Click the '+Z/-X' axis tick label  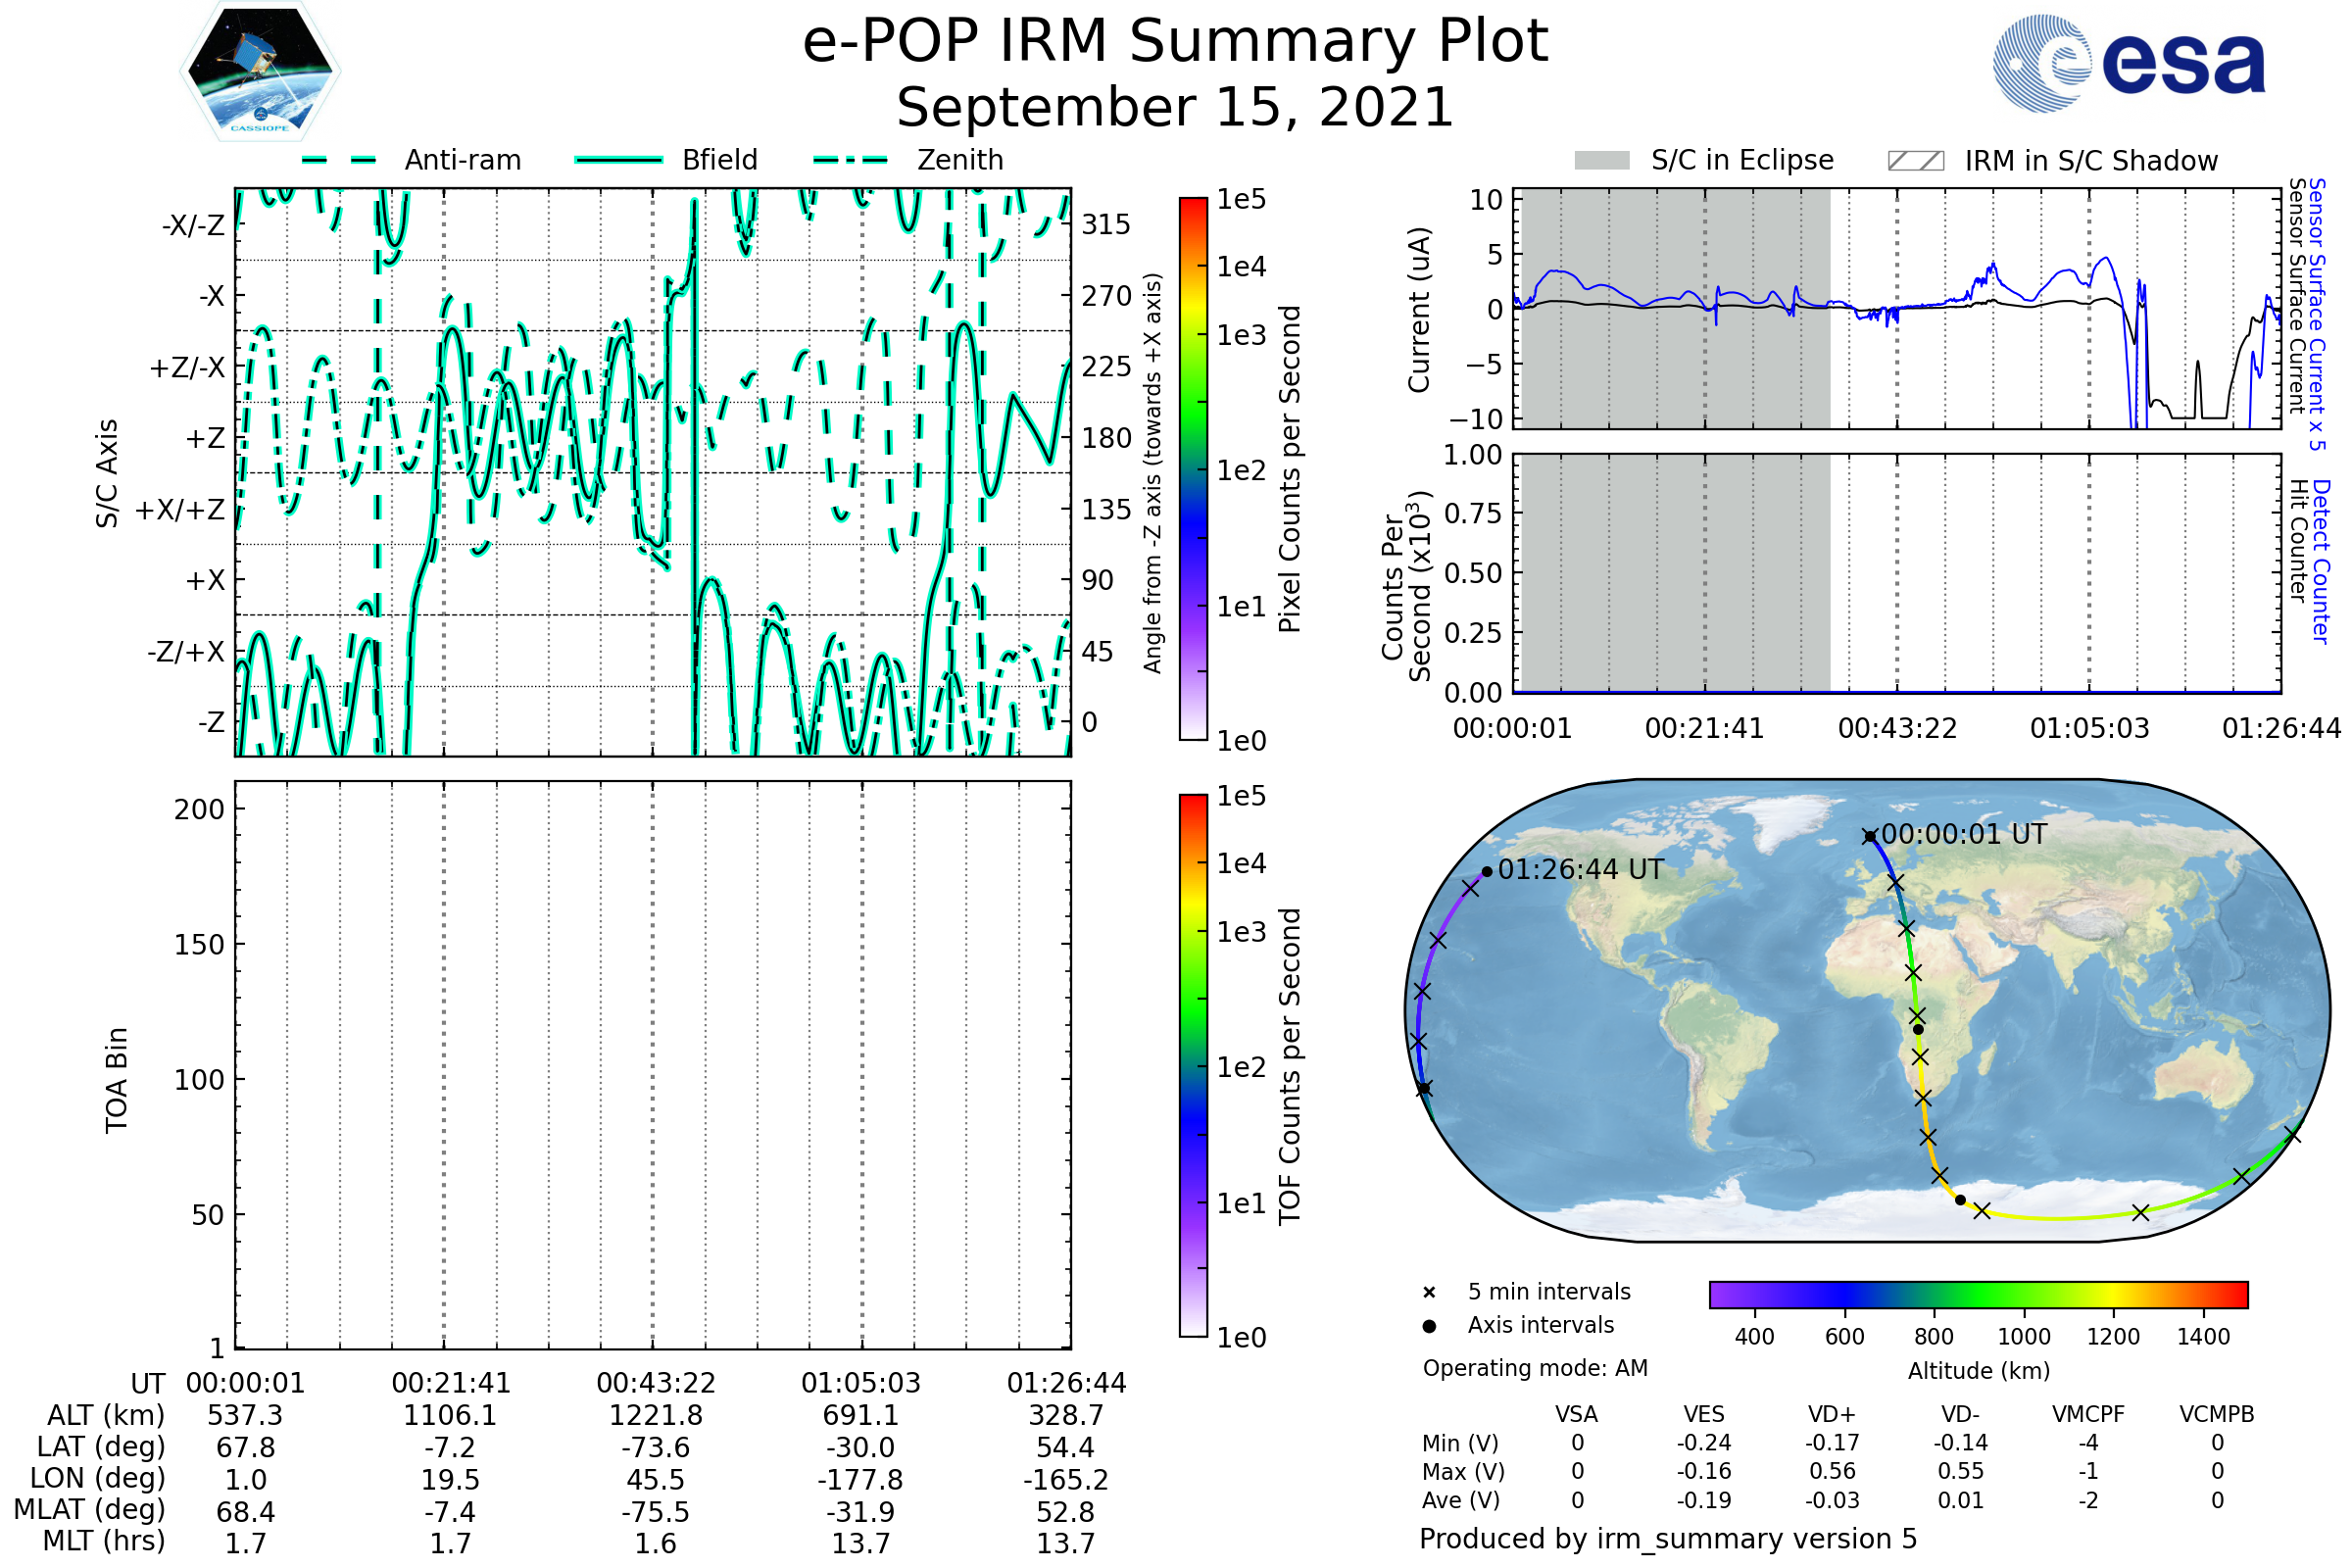pos(187,368)
